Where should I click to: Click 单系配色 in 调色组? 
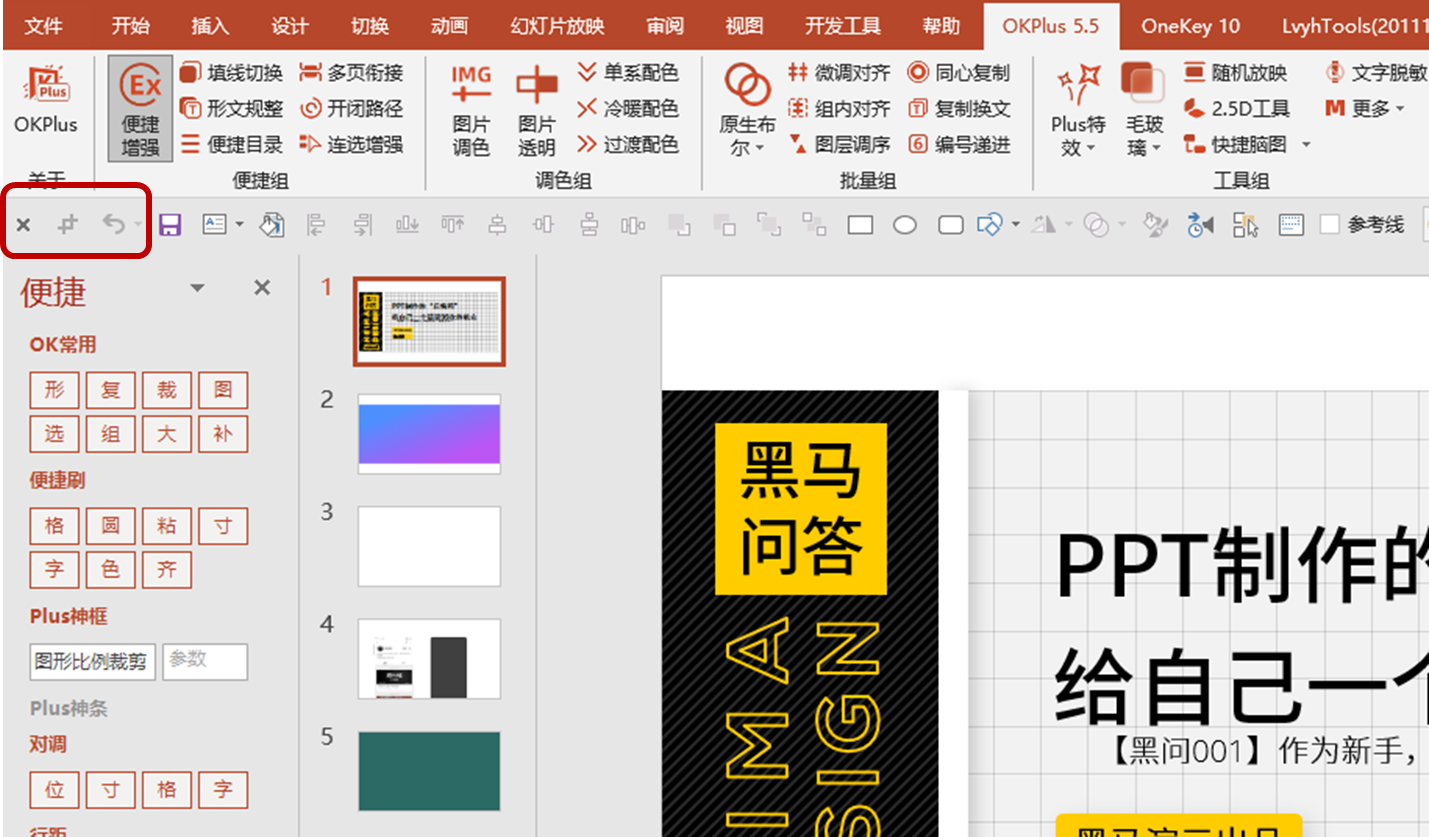click(628, 73)
